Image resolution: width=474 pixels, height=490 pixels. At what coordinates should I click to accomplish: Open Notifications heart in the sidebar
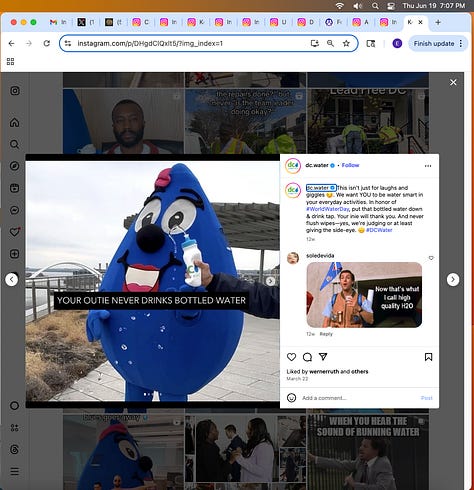tap(14, 232)
